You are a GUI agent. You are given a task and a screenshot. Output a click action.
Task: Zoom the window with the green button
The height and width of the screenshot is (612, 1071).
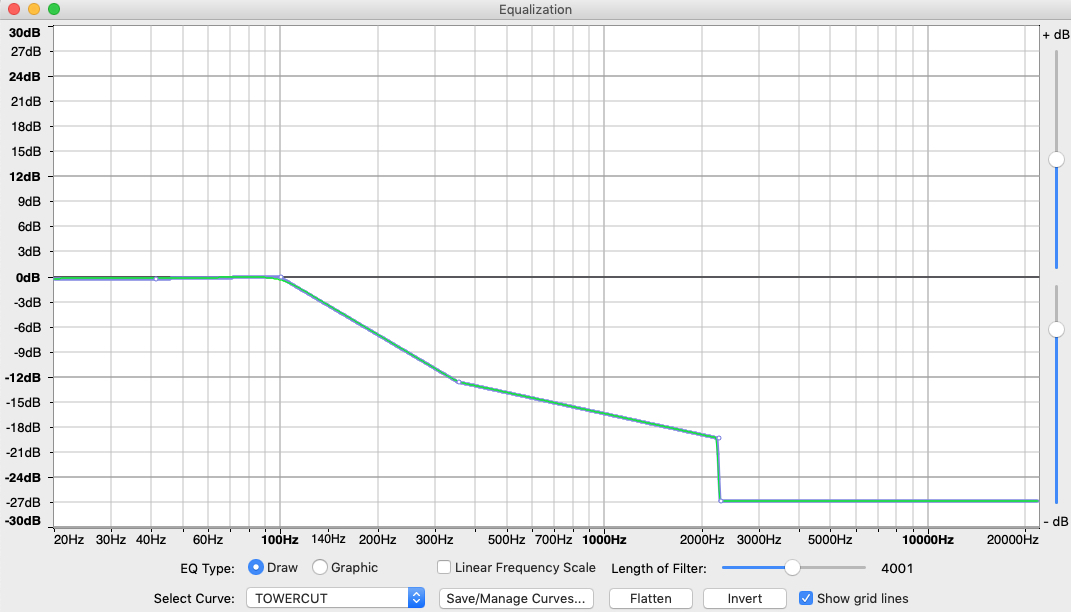pyautogui.click(x=54, y=9)
